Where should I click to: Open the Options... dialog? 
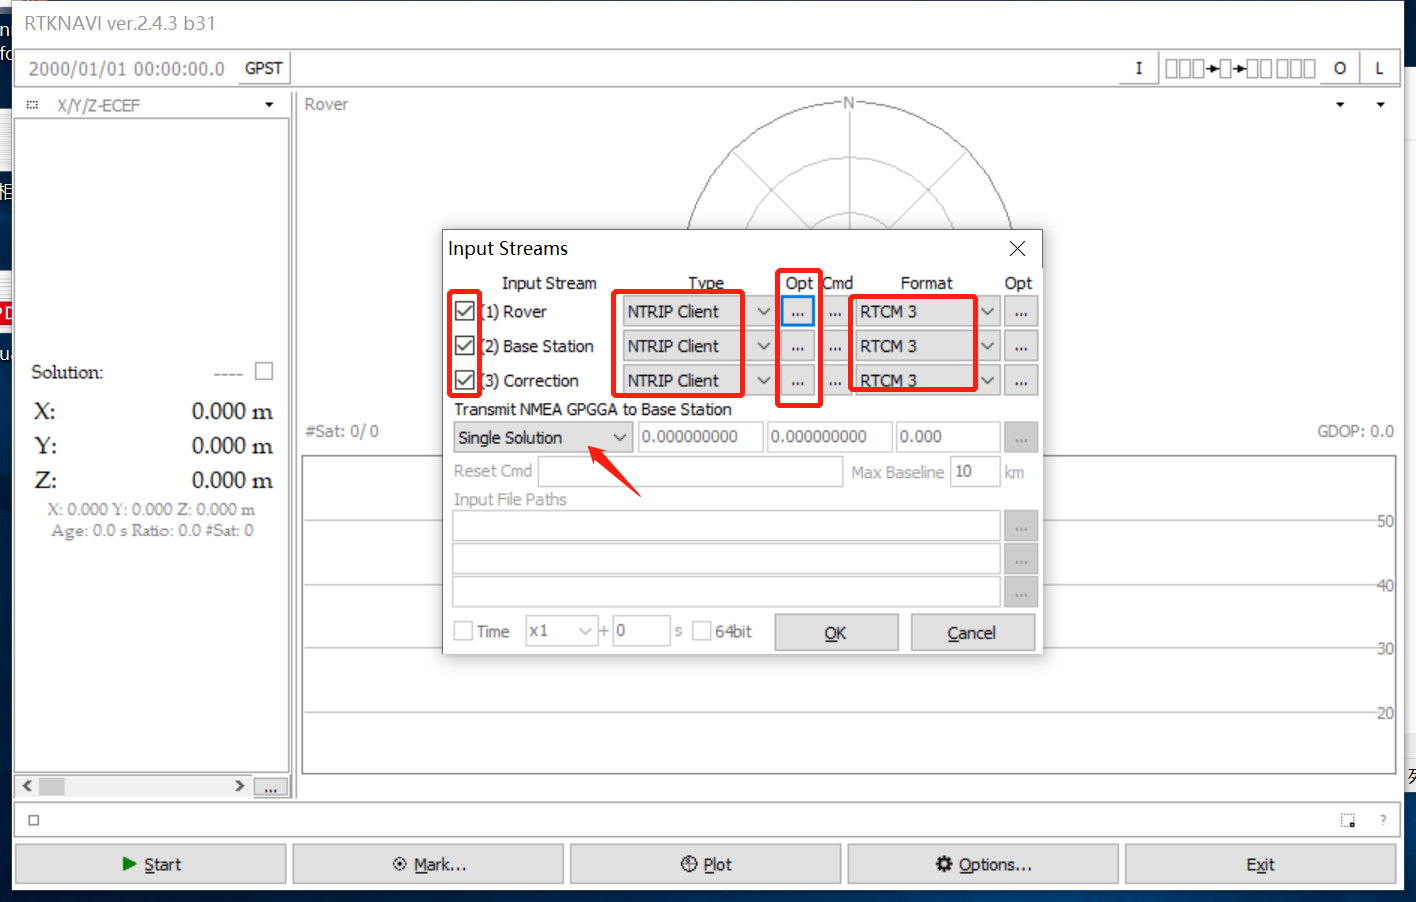[983, 864]
